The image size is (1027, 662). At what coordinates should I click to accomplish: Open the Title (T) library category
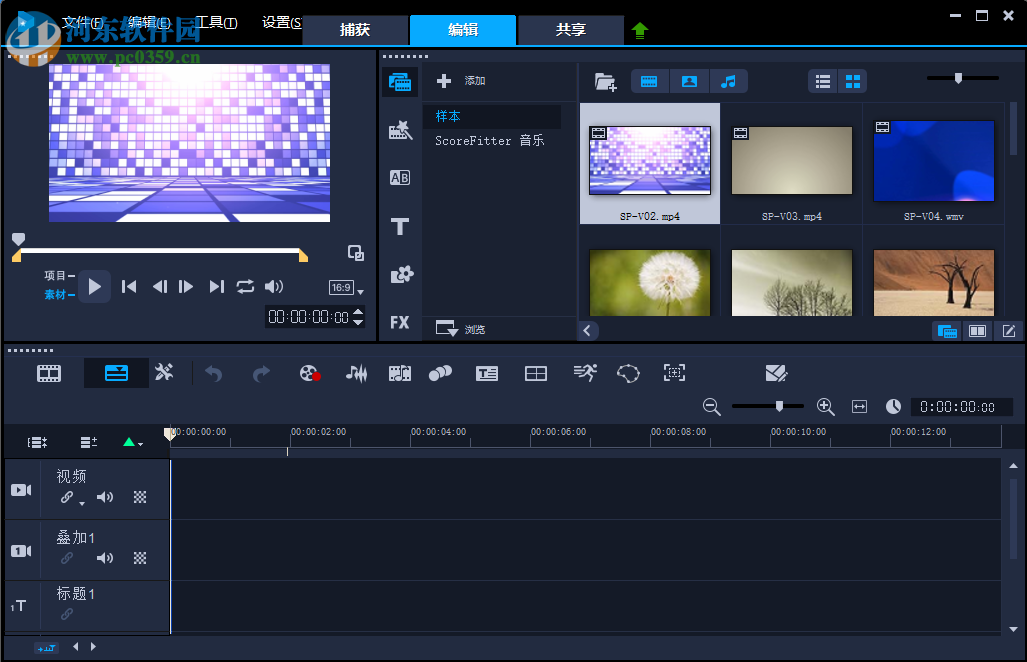[x=400, y=227]
